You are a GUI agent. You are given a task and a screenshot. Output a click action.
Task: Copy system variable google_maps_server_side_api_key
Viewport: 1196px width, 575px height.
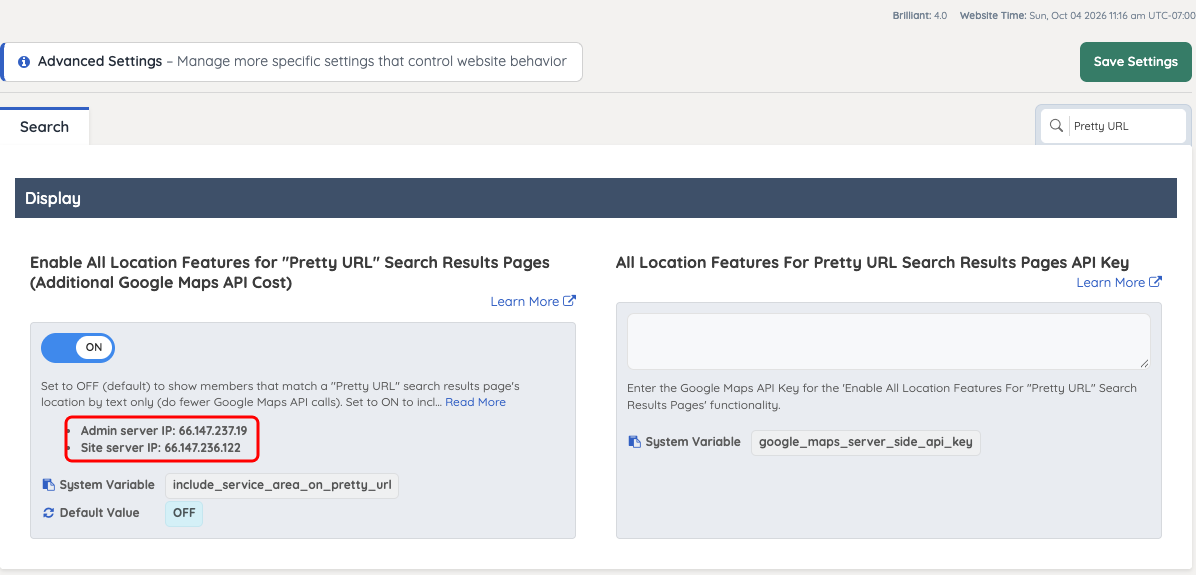[866, 442]
